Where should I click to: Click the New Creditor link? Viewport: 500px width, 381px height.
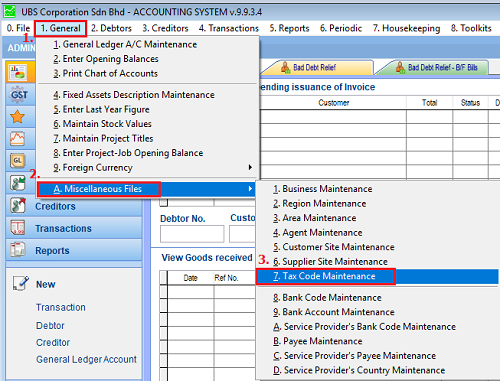coord(53,342)
